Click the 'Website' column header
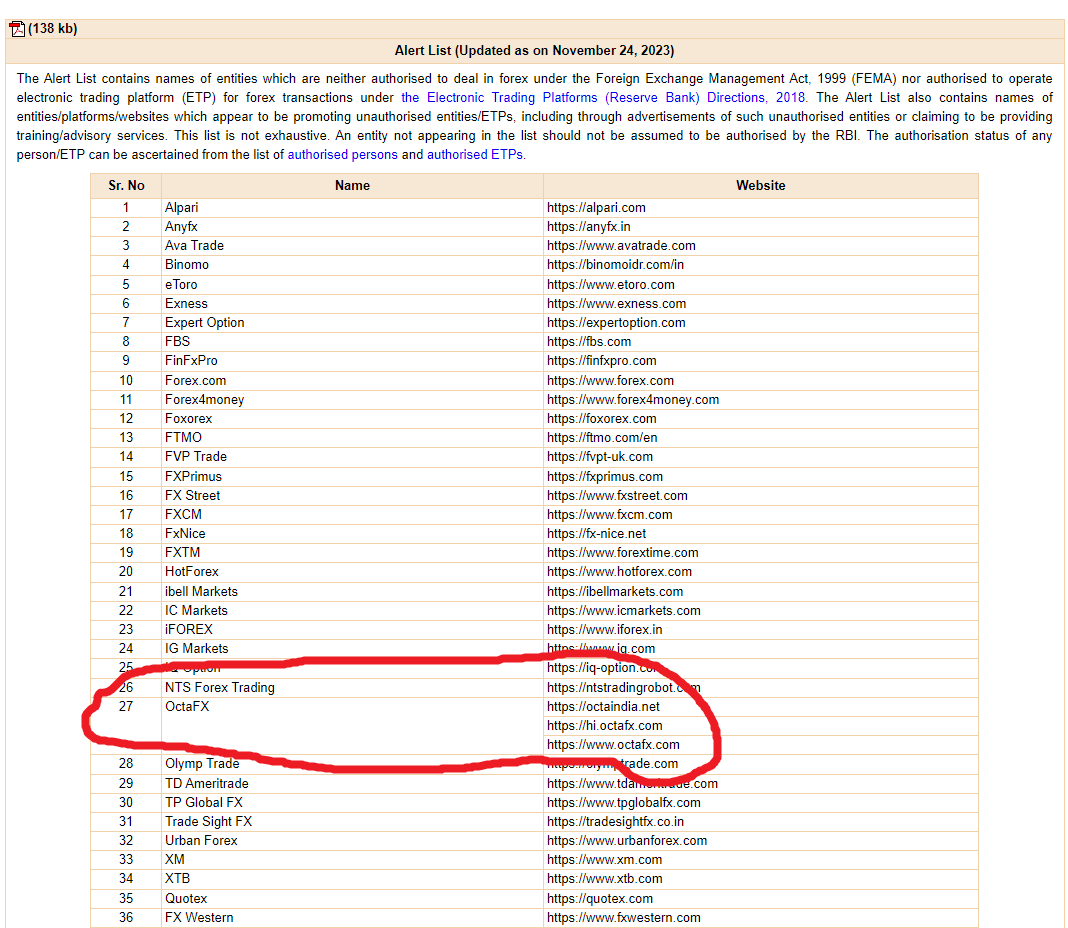 pyautogui.click(x=761, y=185)
